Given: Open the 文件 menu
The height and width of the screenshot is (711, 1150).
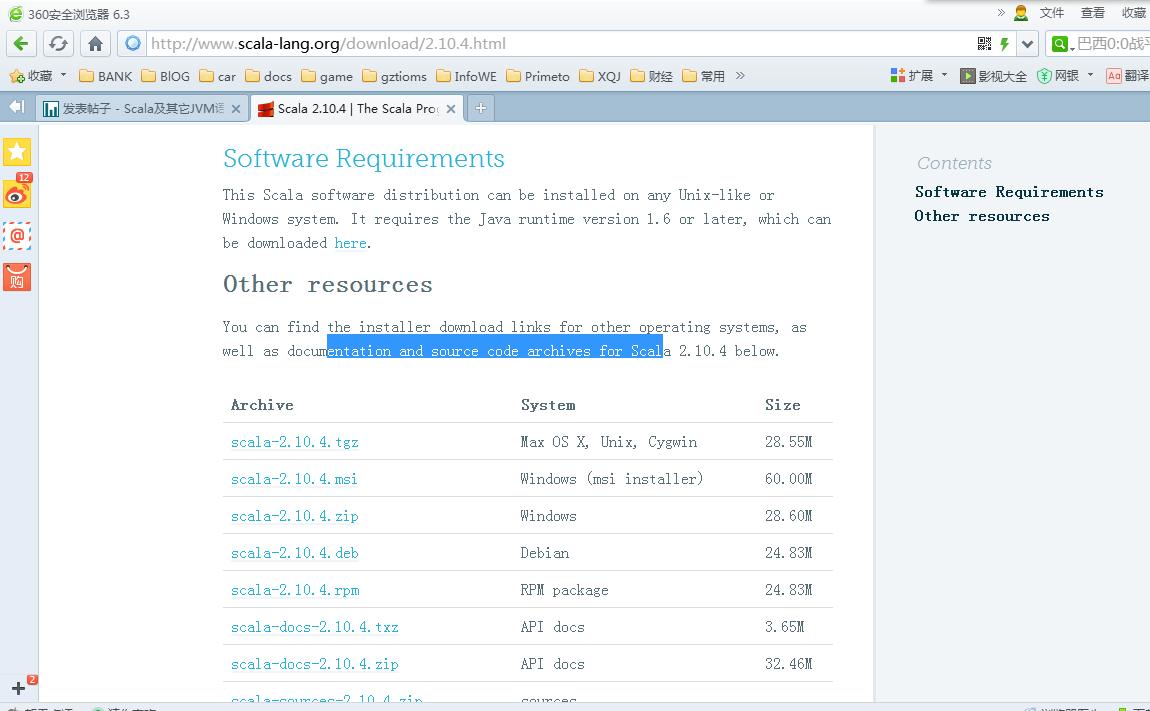Looking at the screenshot, I should (1052, 13).
